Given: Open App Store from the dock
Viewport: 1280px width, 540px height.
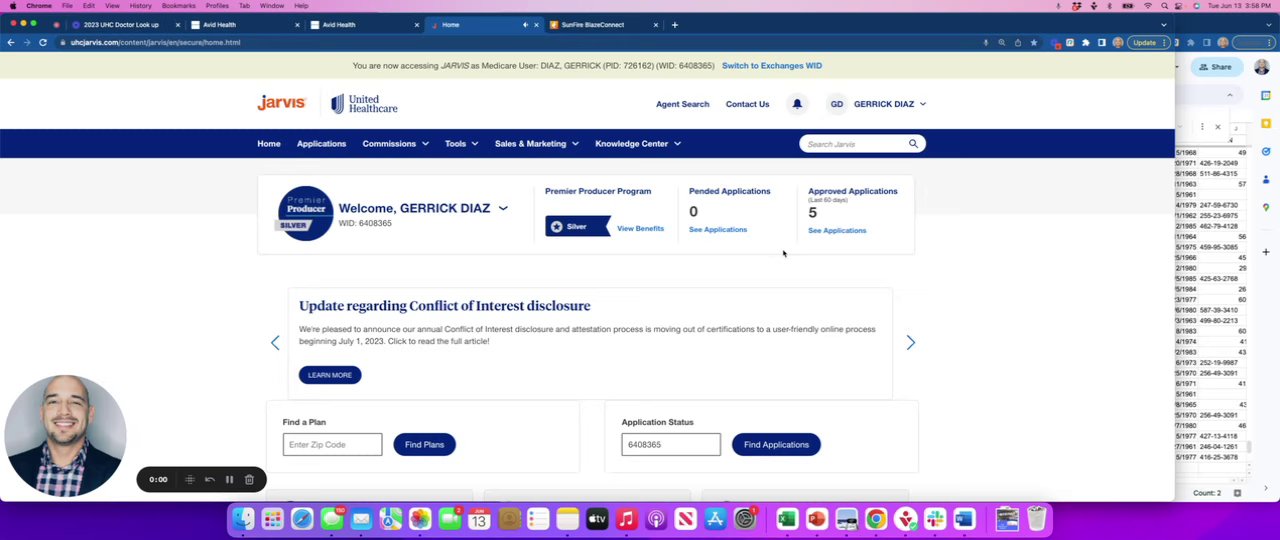Looking at the screenshot, I should point(715,519).
